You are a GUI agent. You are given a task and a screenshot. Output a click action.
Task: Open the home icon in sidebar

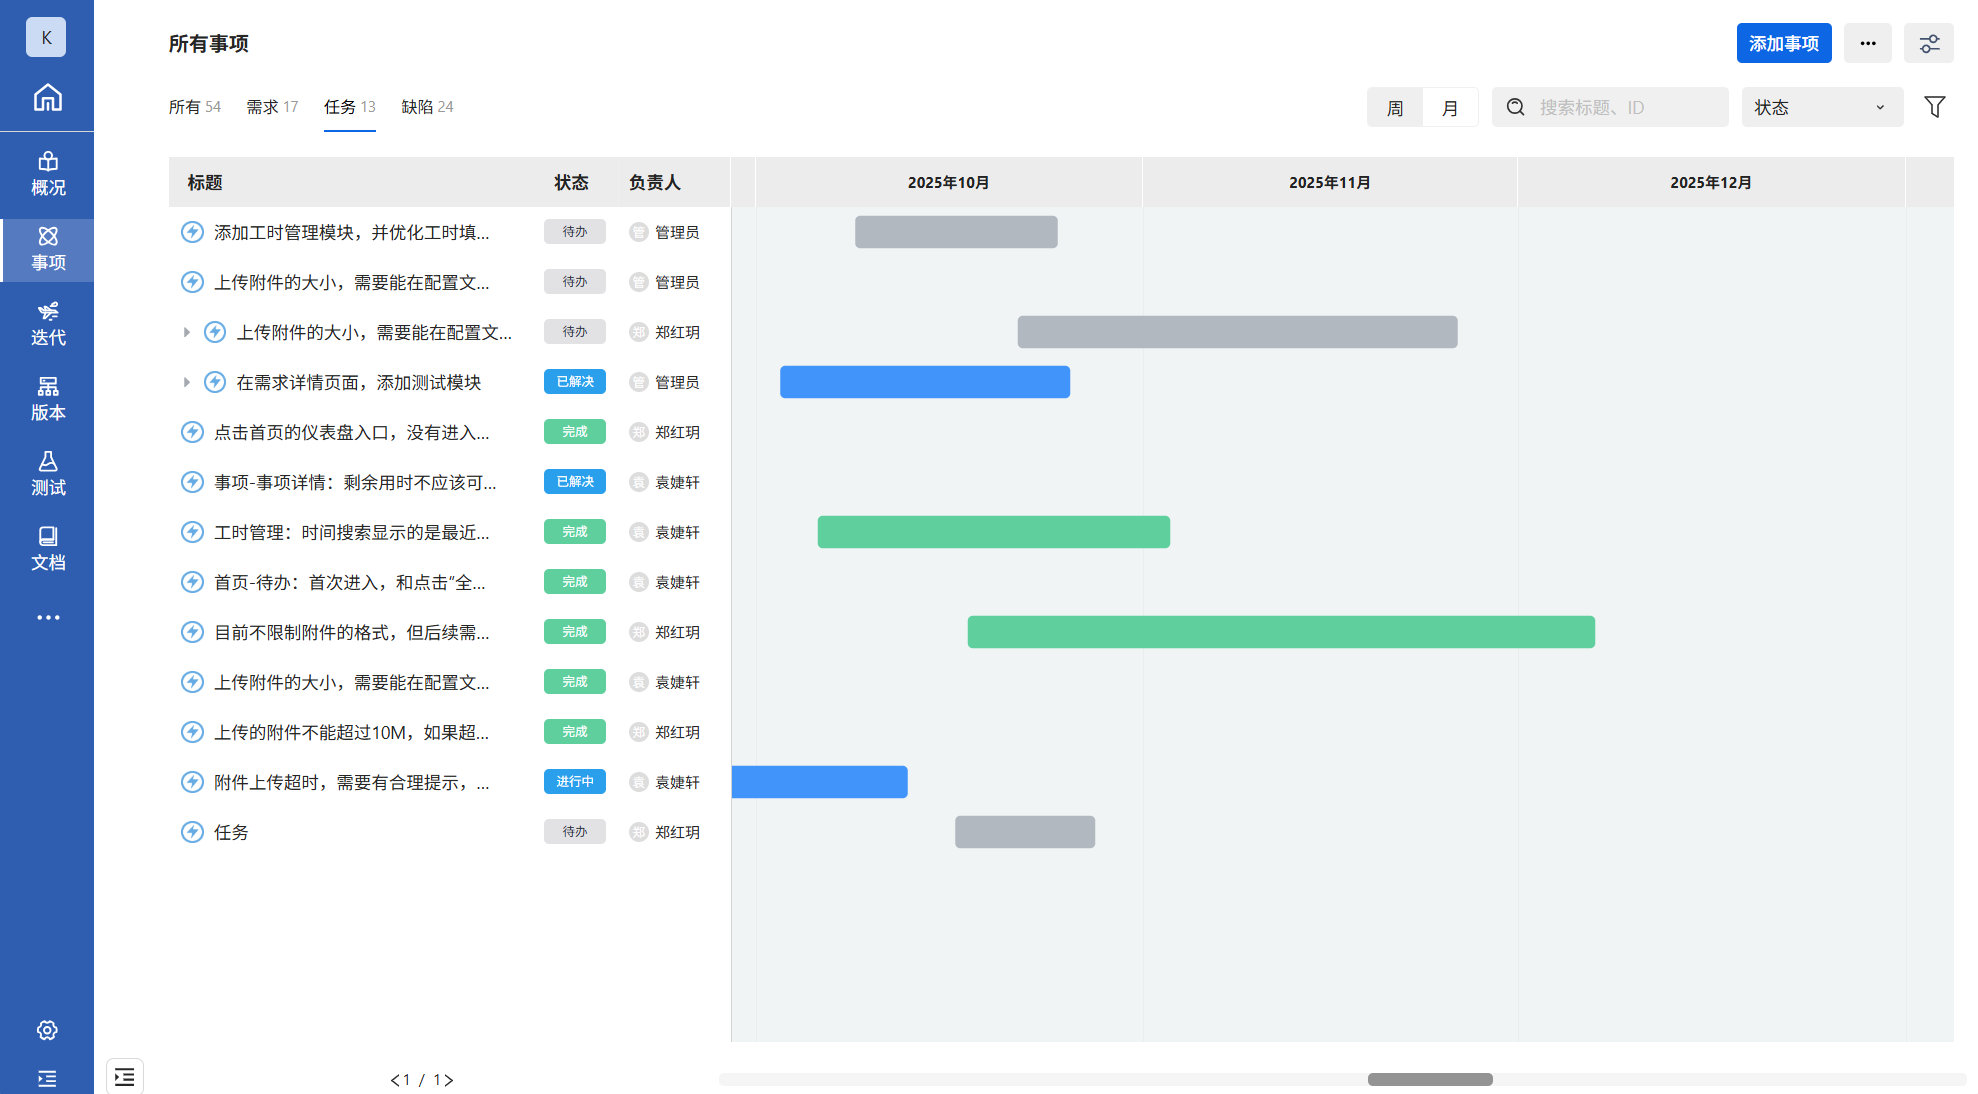click(x=47, y=98)
